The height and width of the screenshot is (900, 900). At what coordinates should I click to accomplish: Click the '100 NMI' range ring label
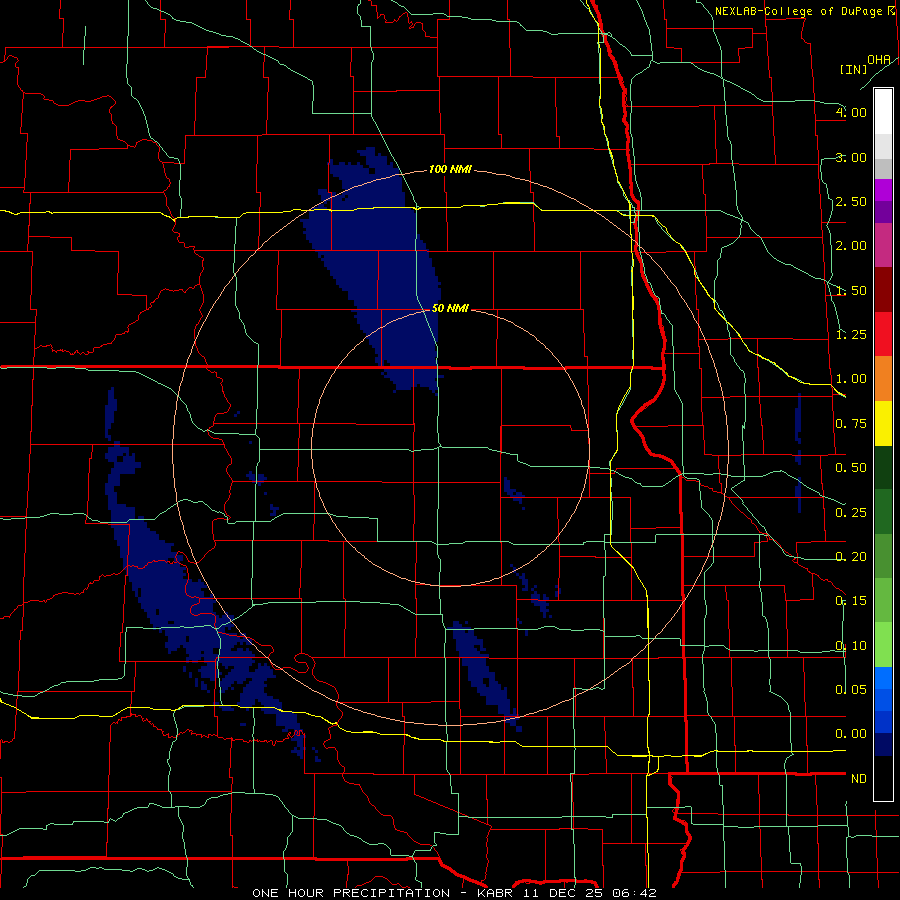click(450, 169)
